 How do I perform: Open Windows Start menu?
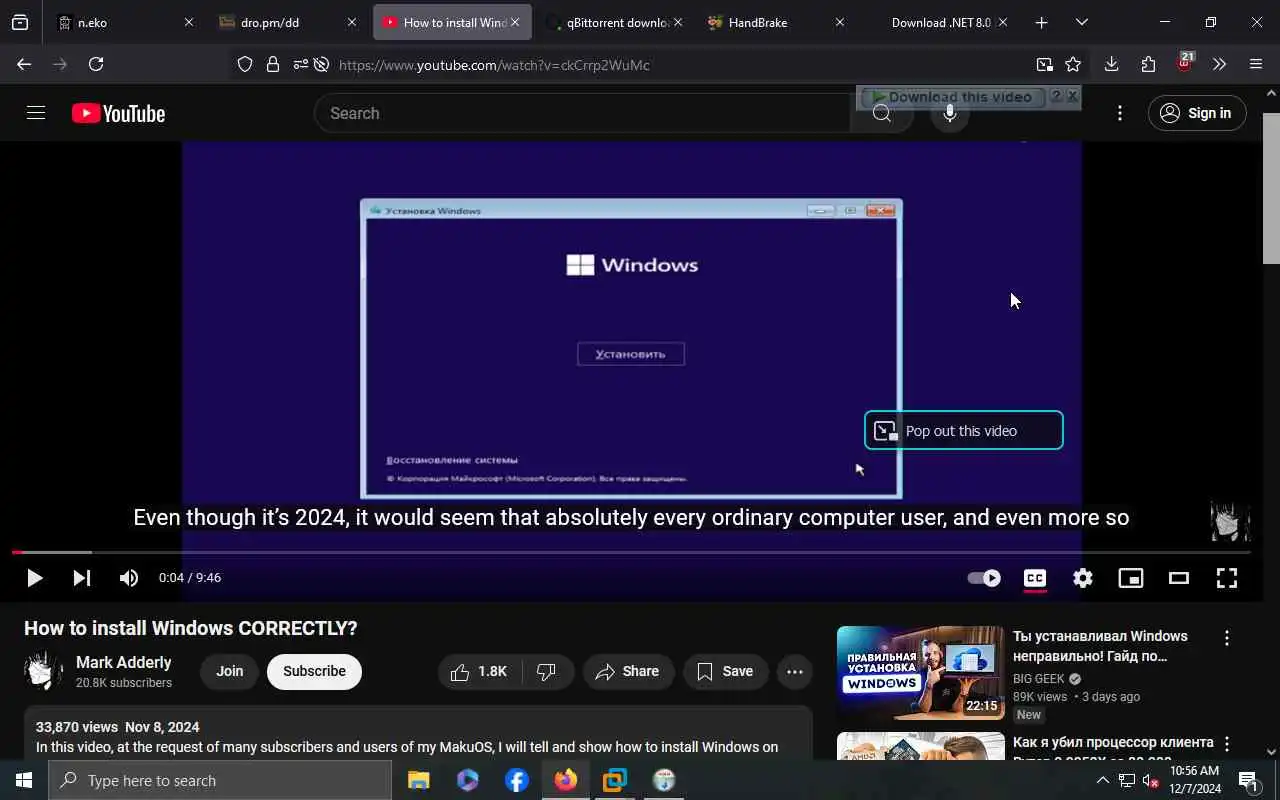pyautogui.click(x=24, y=780)
